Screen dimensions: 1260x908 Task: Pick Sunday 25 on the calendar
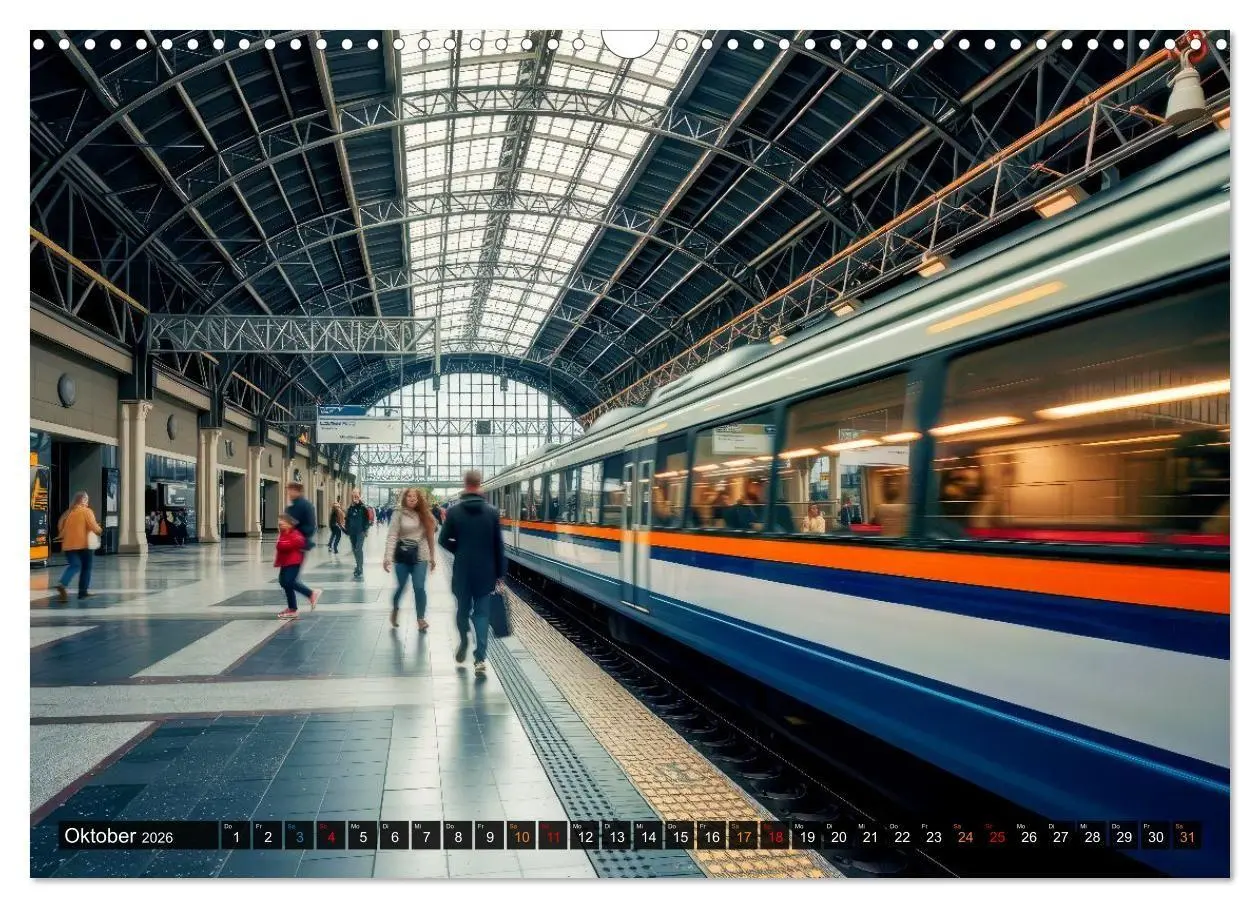997,836
